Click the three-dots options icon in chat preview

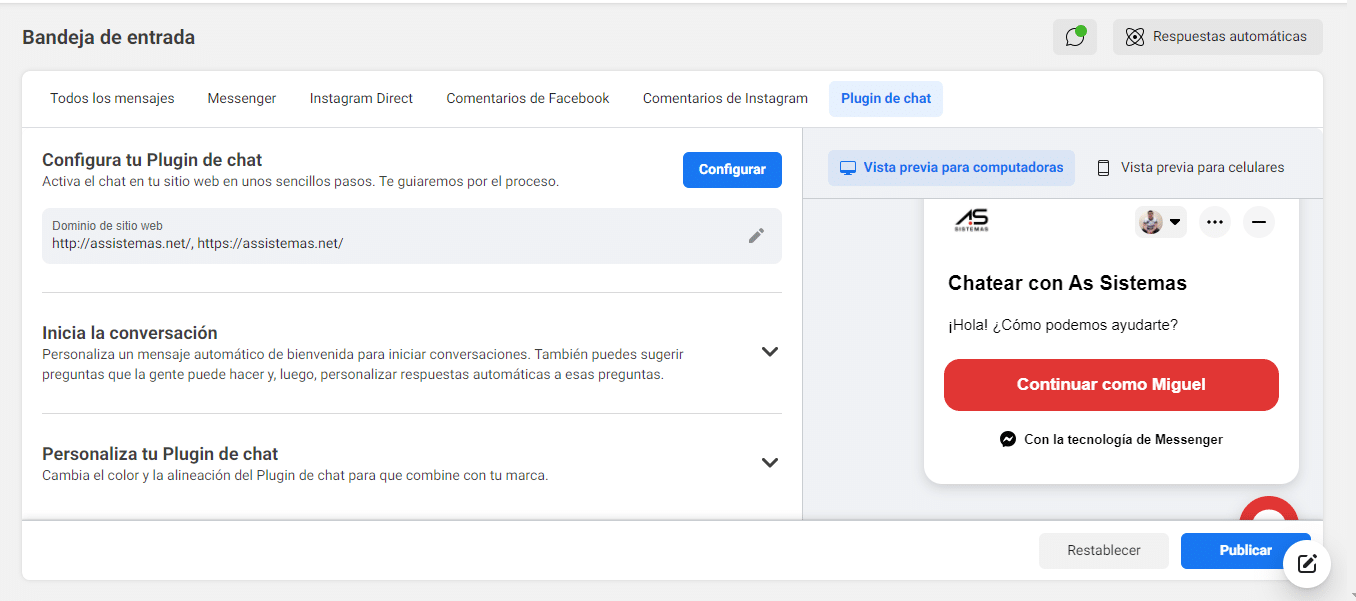pyautogui.click(x=1215, y=222)
